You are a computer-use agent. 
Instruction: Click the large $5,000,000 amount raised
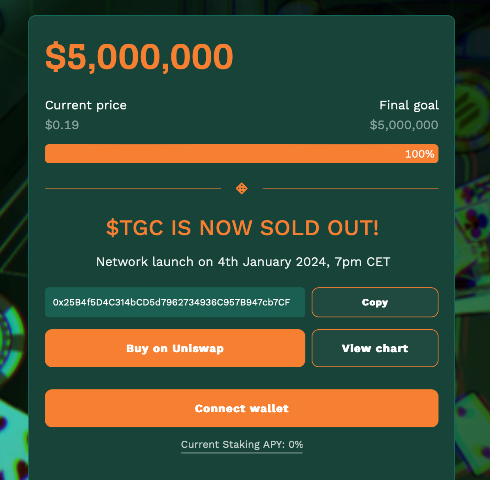139,56
